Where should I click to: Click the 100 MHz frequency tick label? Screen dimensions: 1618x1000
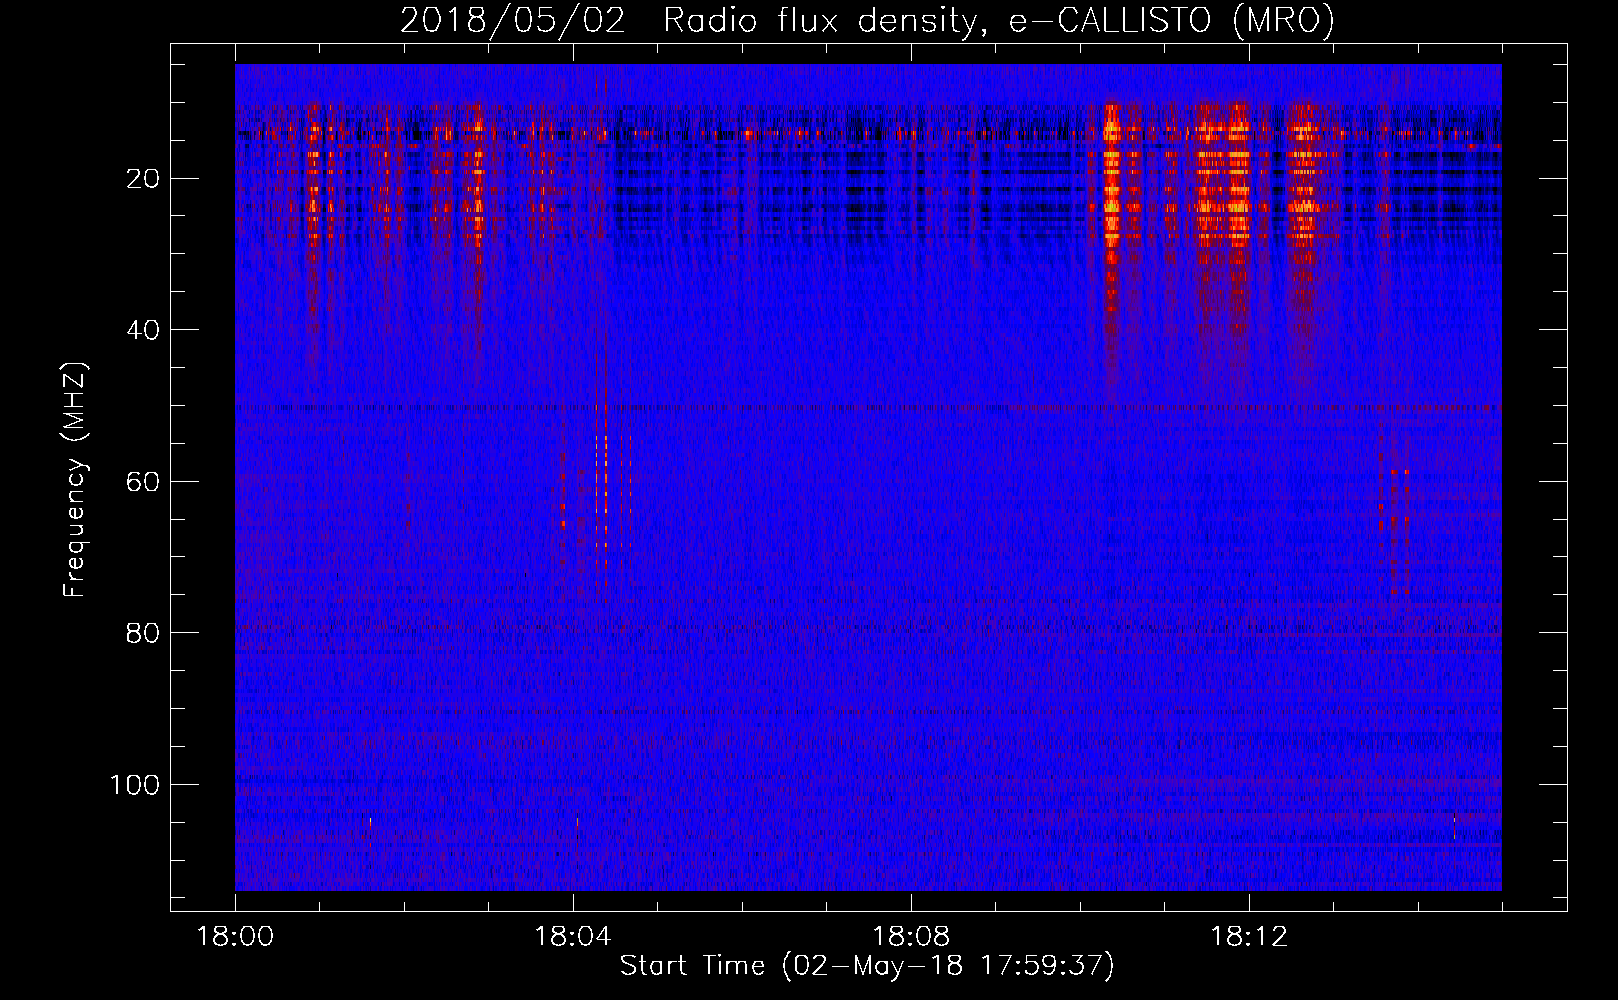coord(135,785)
